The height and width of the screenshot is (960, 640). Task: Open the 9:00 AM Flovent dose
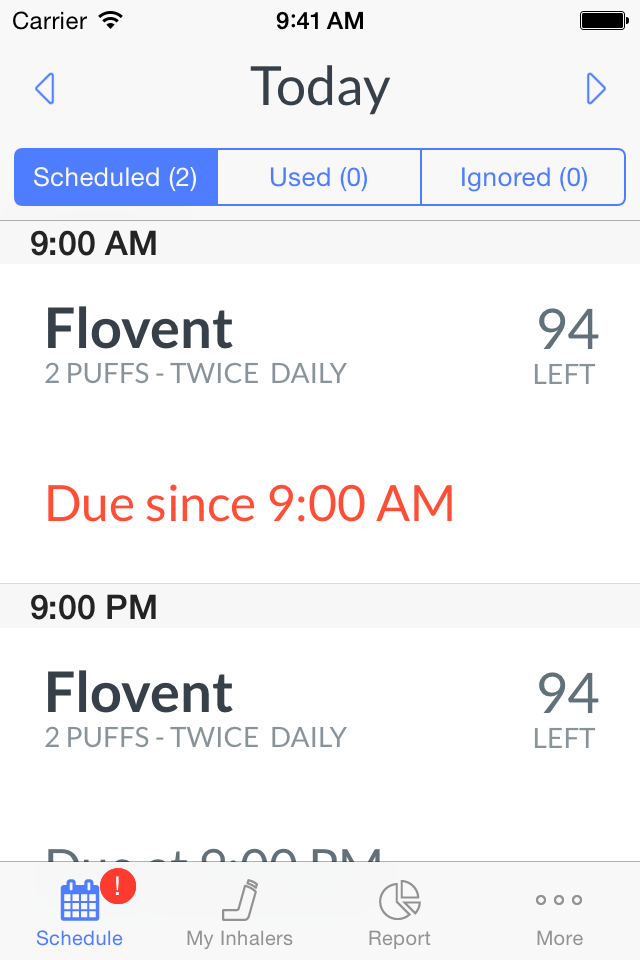click(320, 424)
